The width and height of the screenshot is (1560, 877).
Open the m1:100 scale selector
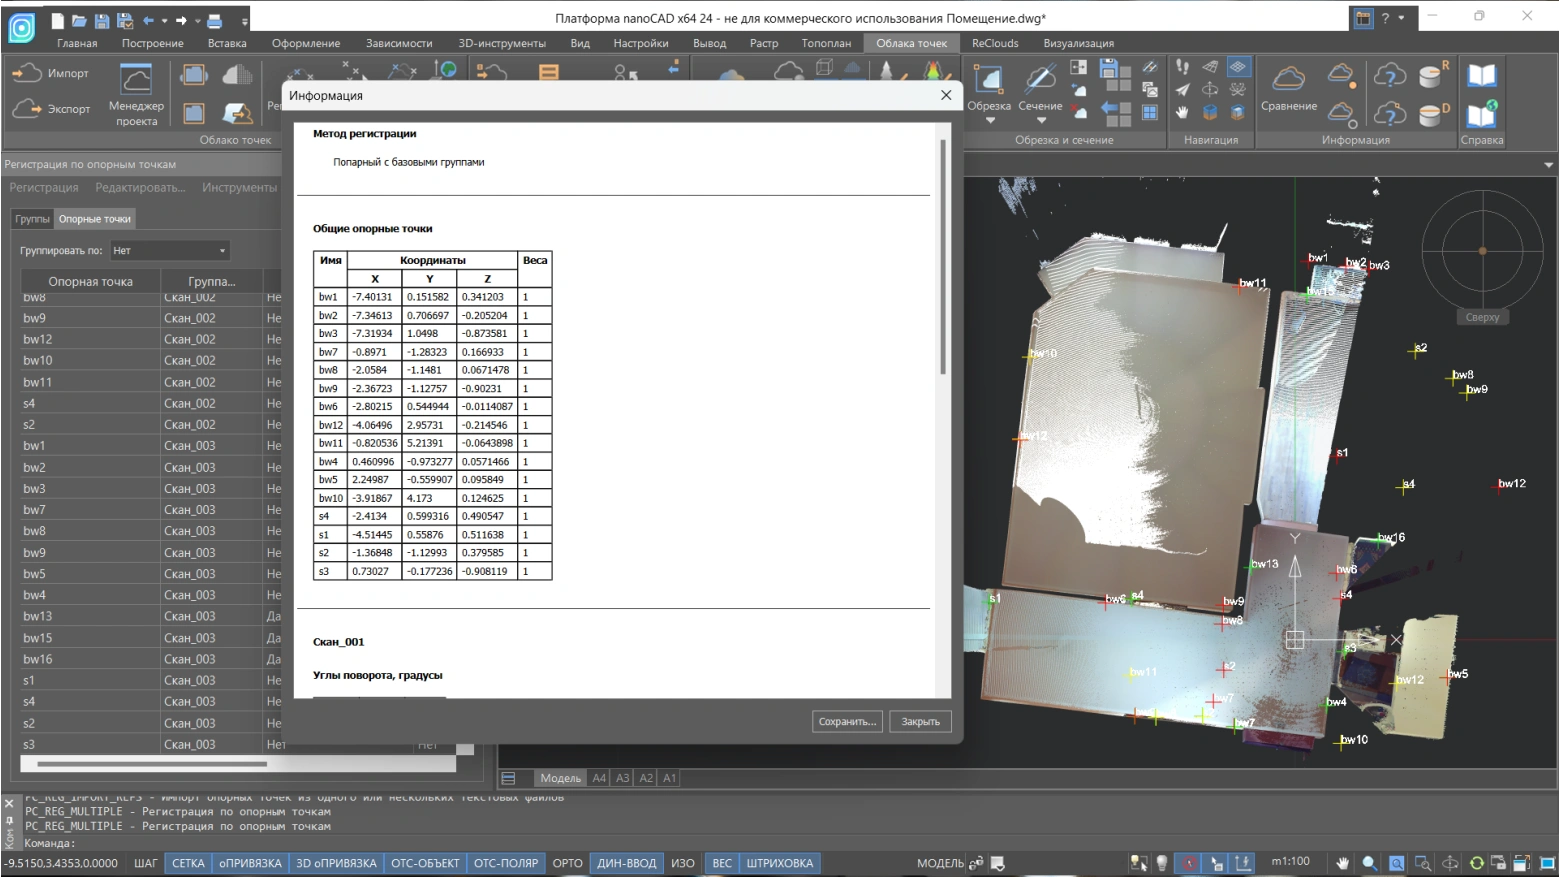(x=1290, y=862)
